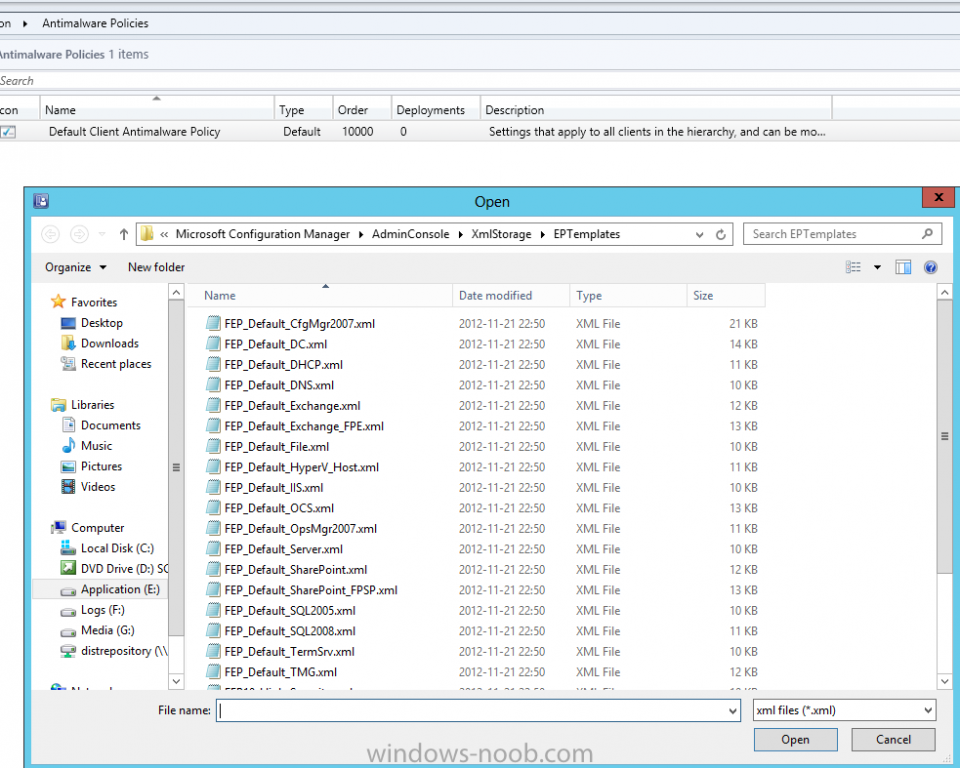
Task: Select Videos library
Action: pyautogui.click(x=88, y=486)
